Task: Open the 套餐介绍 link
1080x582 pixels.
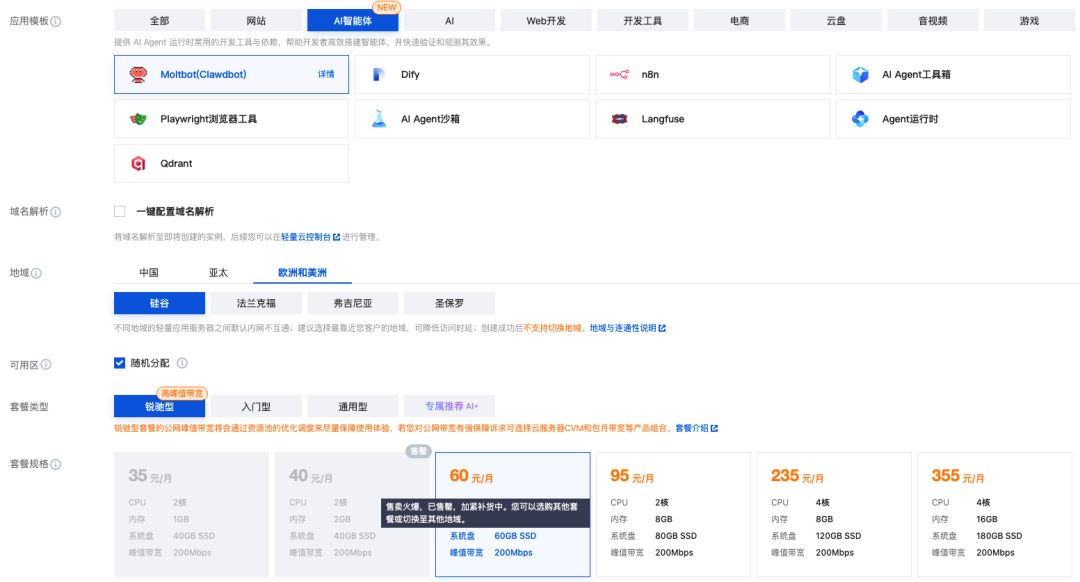Action: pyautogui.click(x=692, y=428)
